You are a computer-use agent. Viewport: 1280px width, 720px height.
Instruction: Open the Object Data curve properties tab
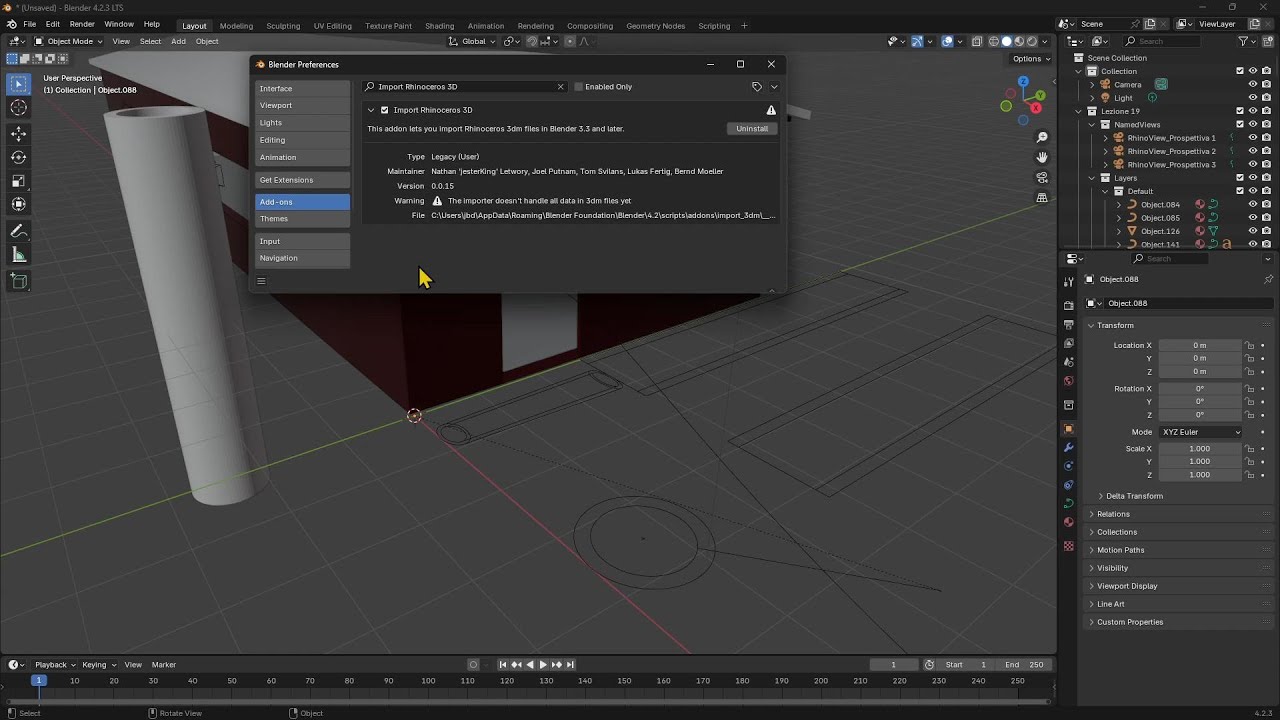(x=1068, y=503)
